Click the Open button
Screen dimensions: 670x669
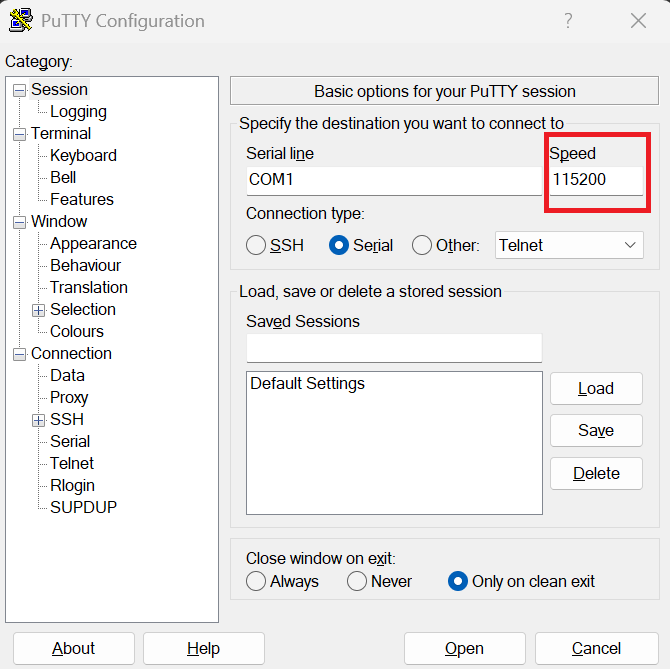464,649
